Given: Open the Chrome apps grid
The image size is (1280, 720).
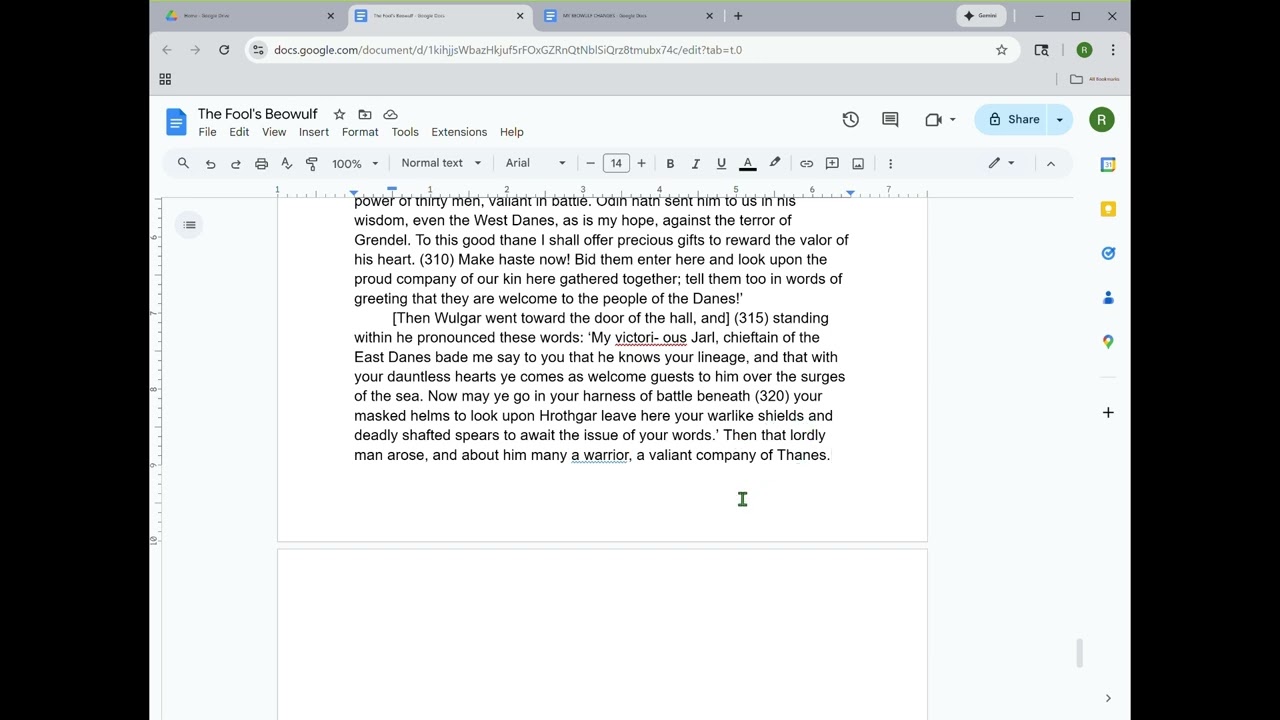Looking at the screenshot, I should 165,79.
